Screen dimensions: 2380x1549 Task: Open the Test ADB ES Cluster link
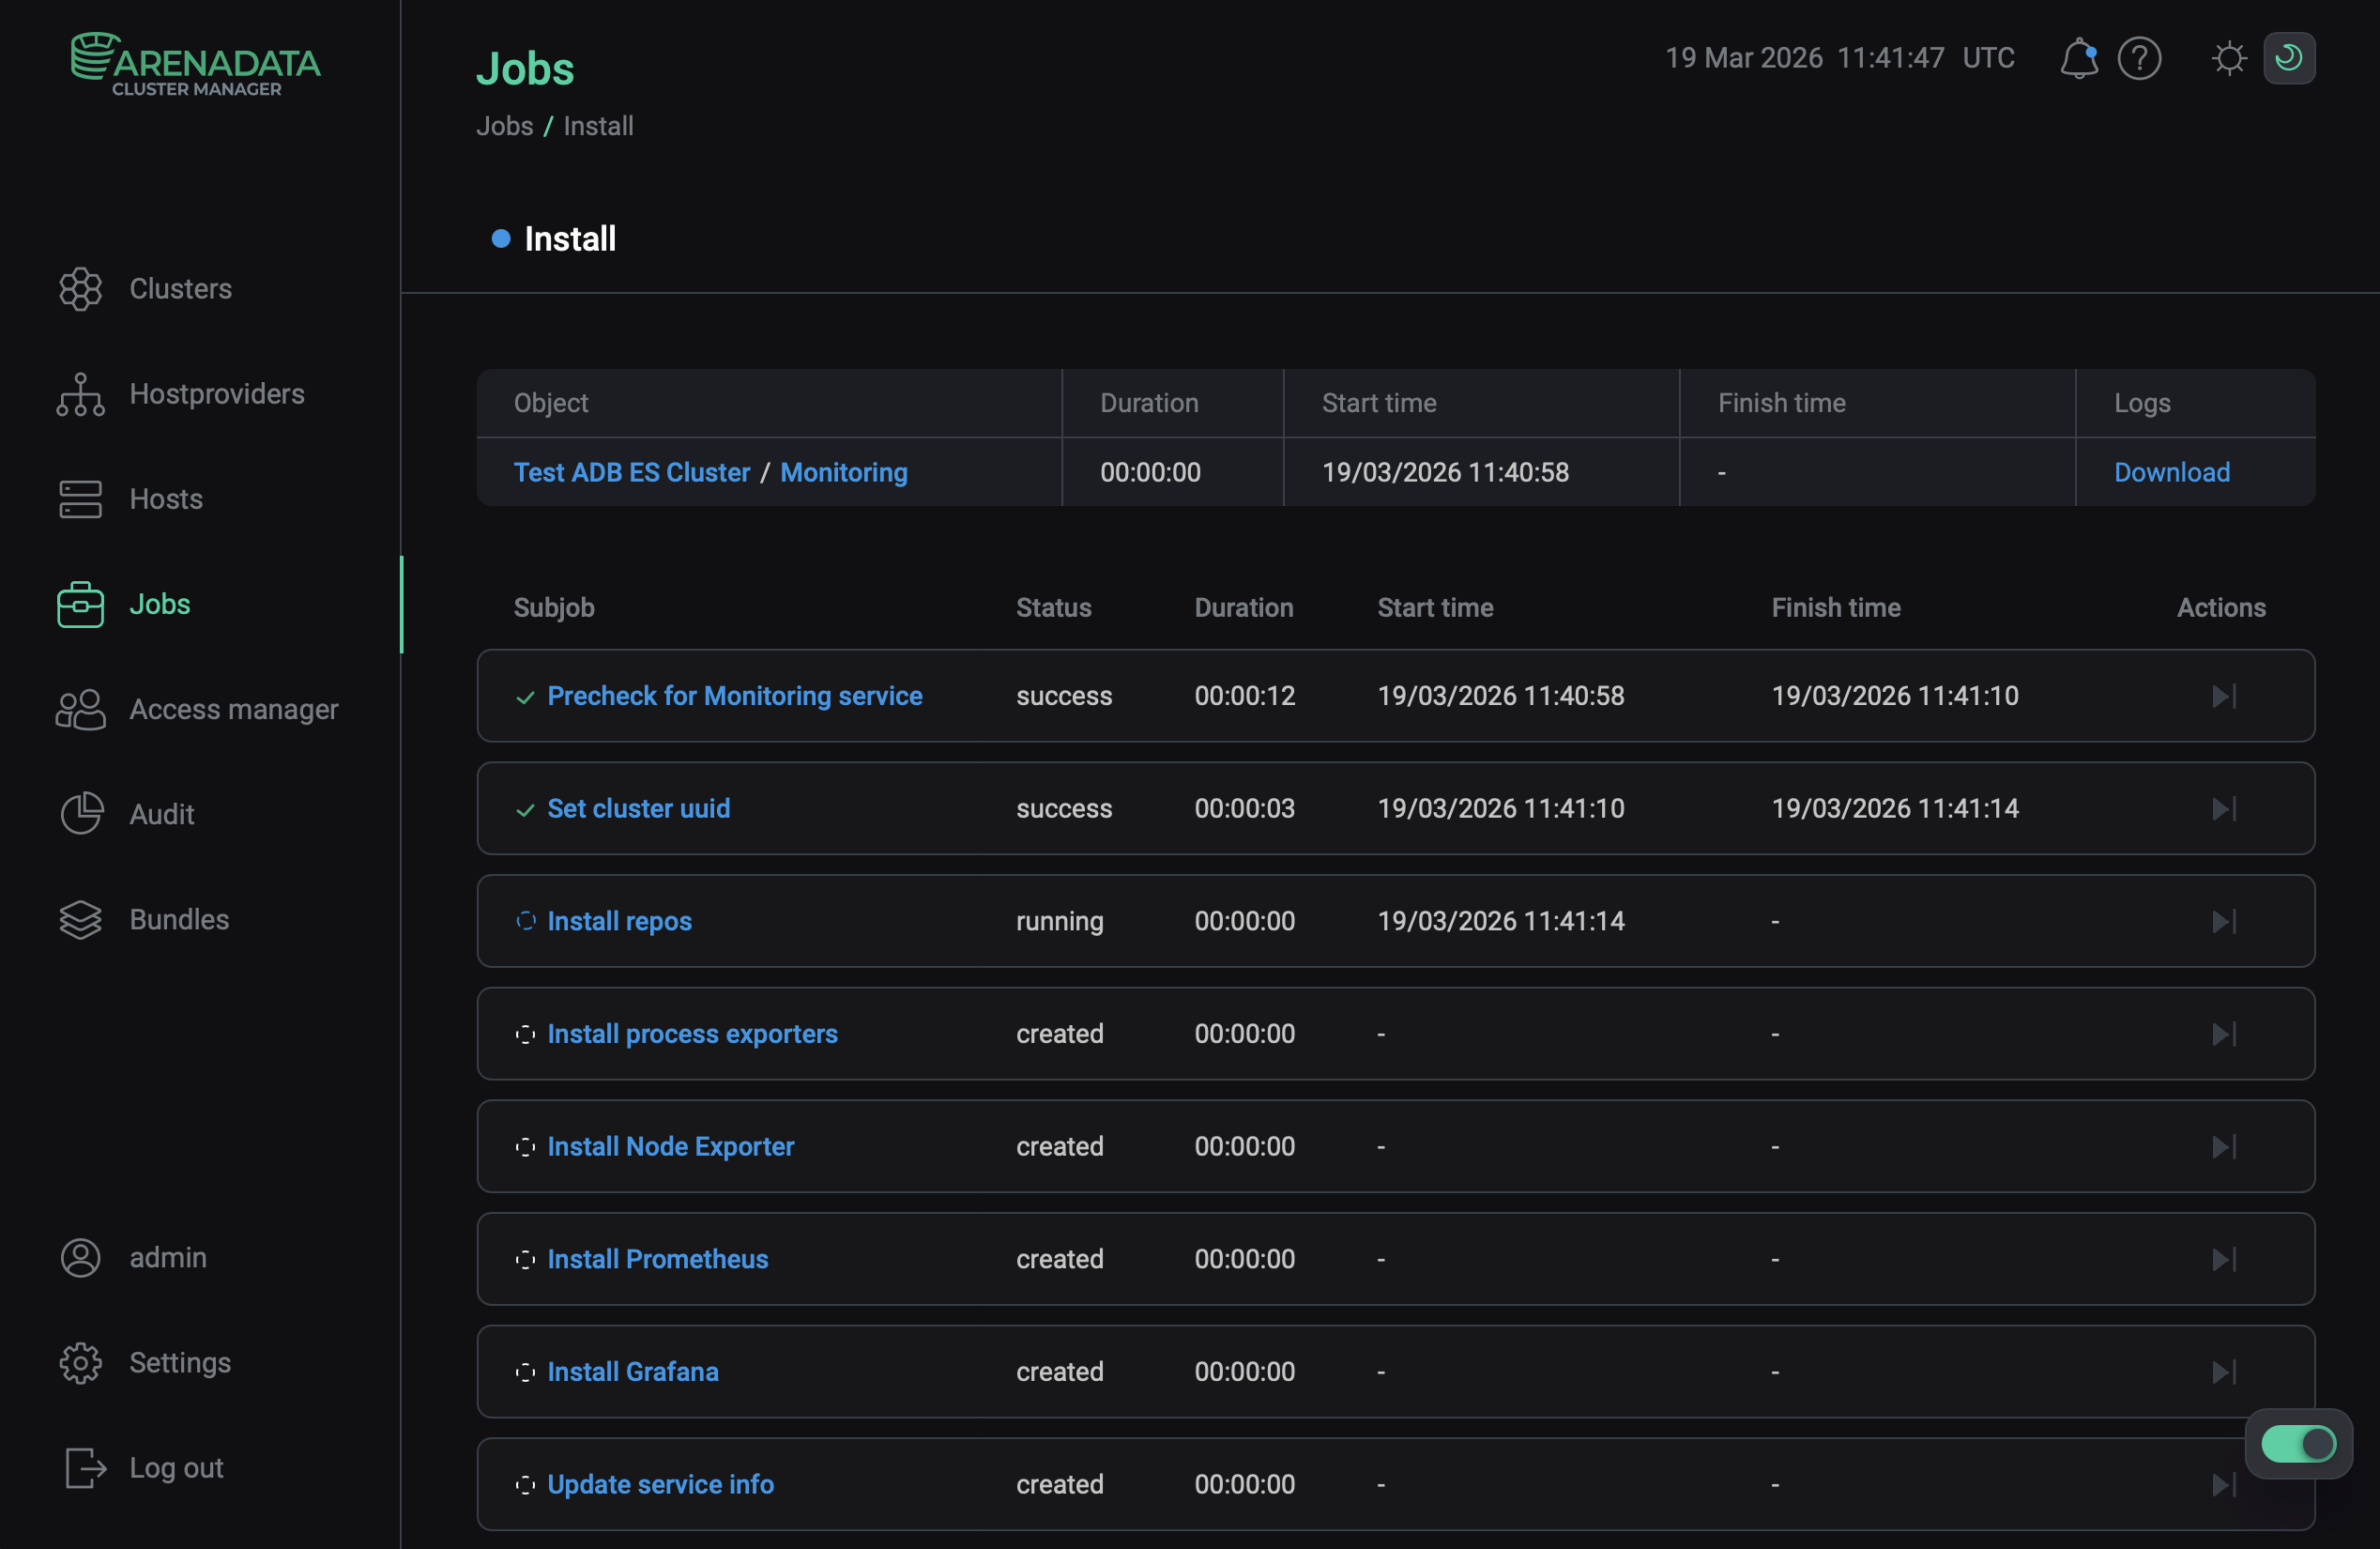[631, 471]
